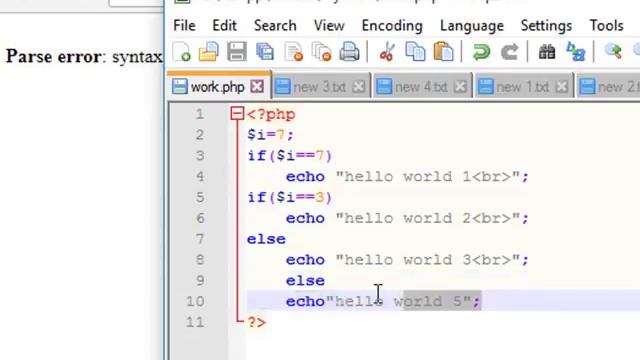Image resolution: width=640 pixels, height=360 pixels.
Task: Open the View menu
Action: [x=329, y=26]
